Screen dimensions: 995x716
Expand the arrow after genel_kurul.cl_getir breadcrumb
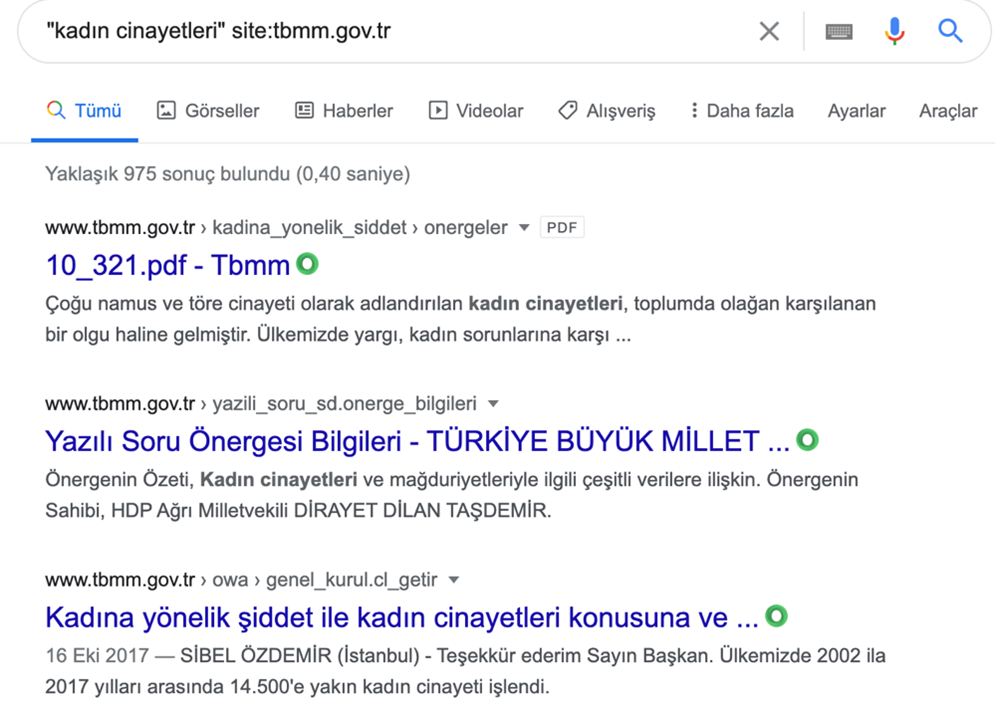click(x=454, y=580)
